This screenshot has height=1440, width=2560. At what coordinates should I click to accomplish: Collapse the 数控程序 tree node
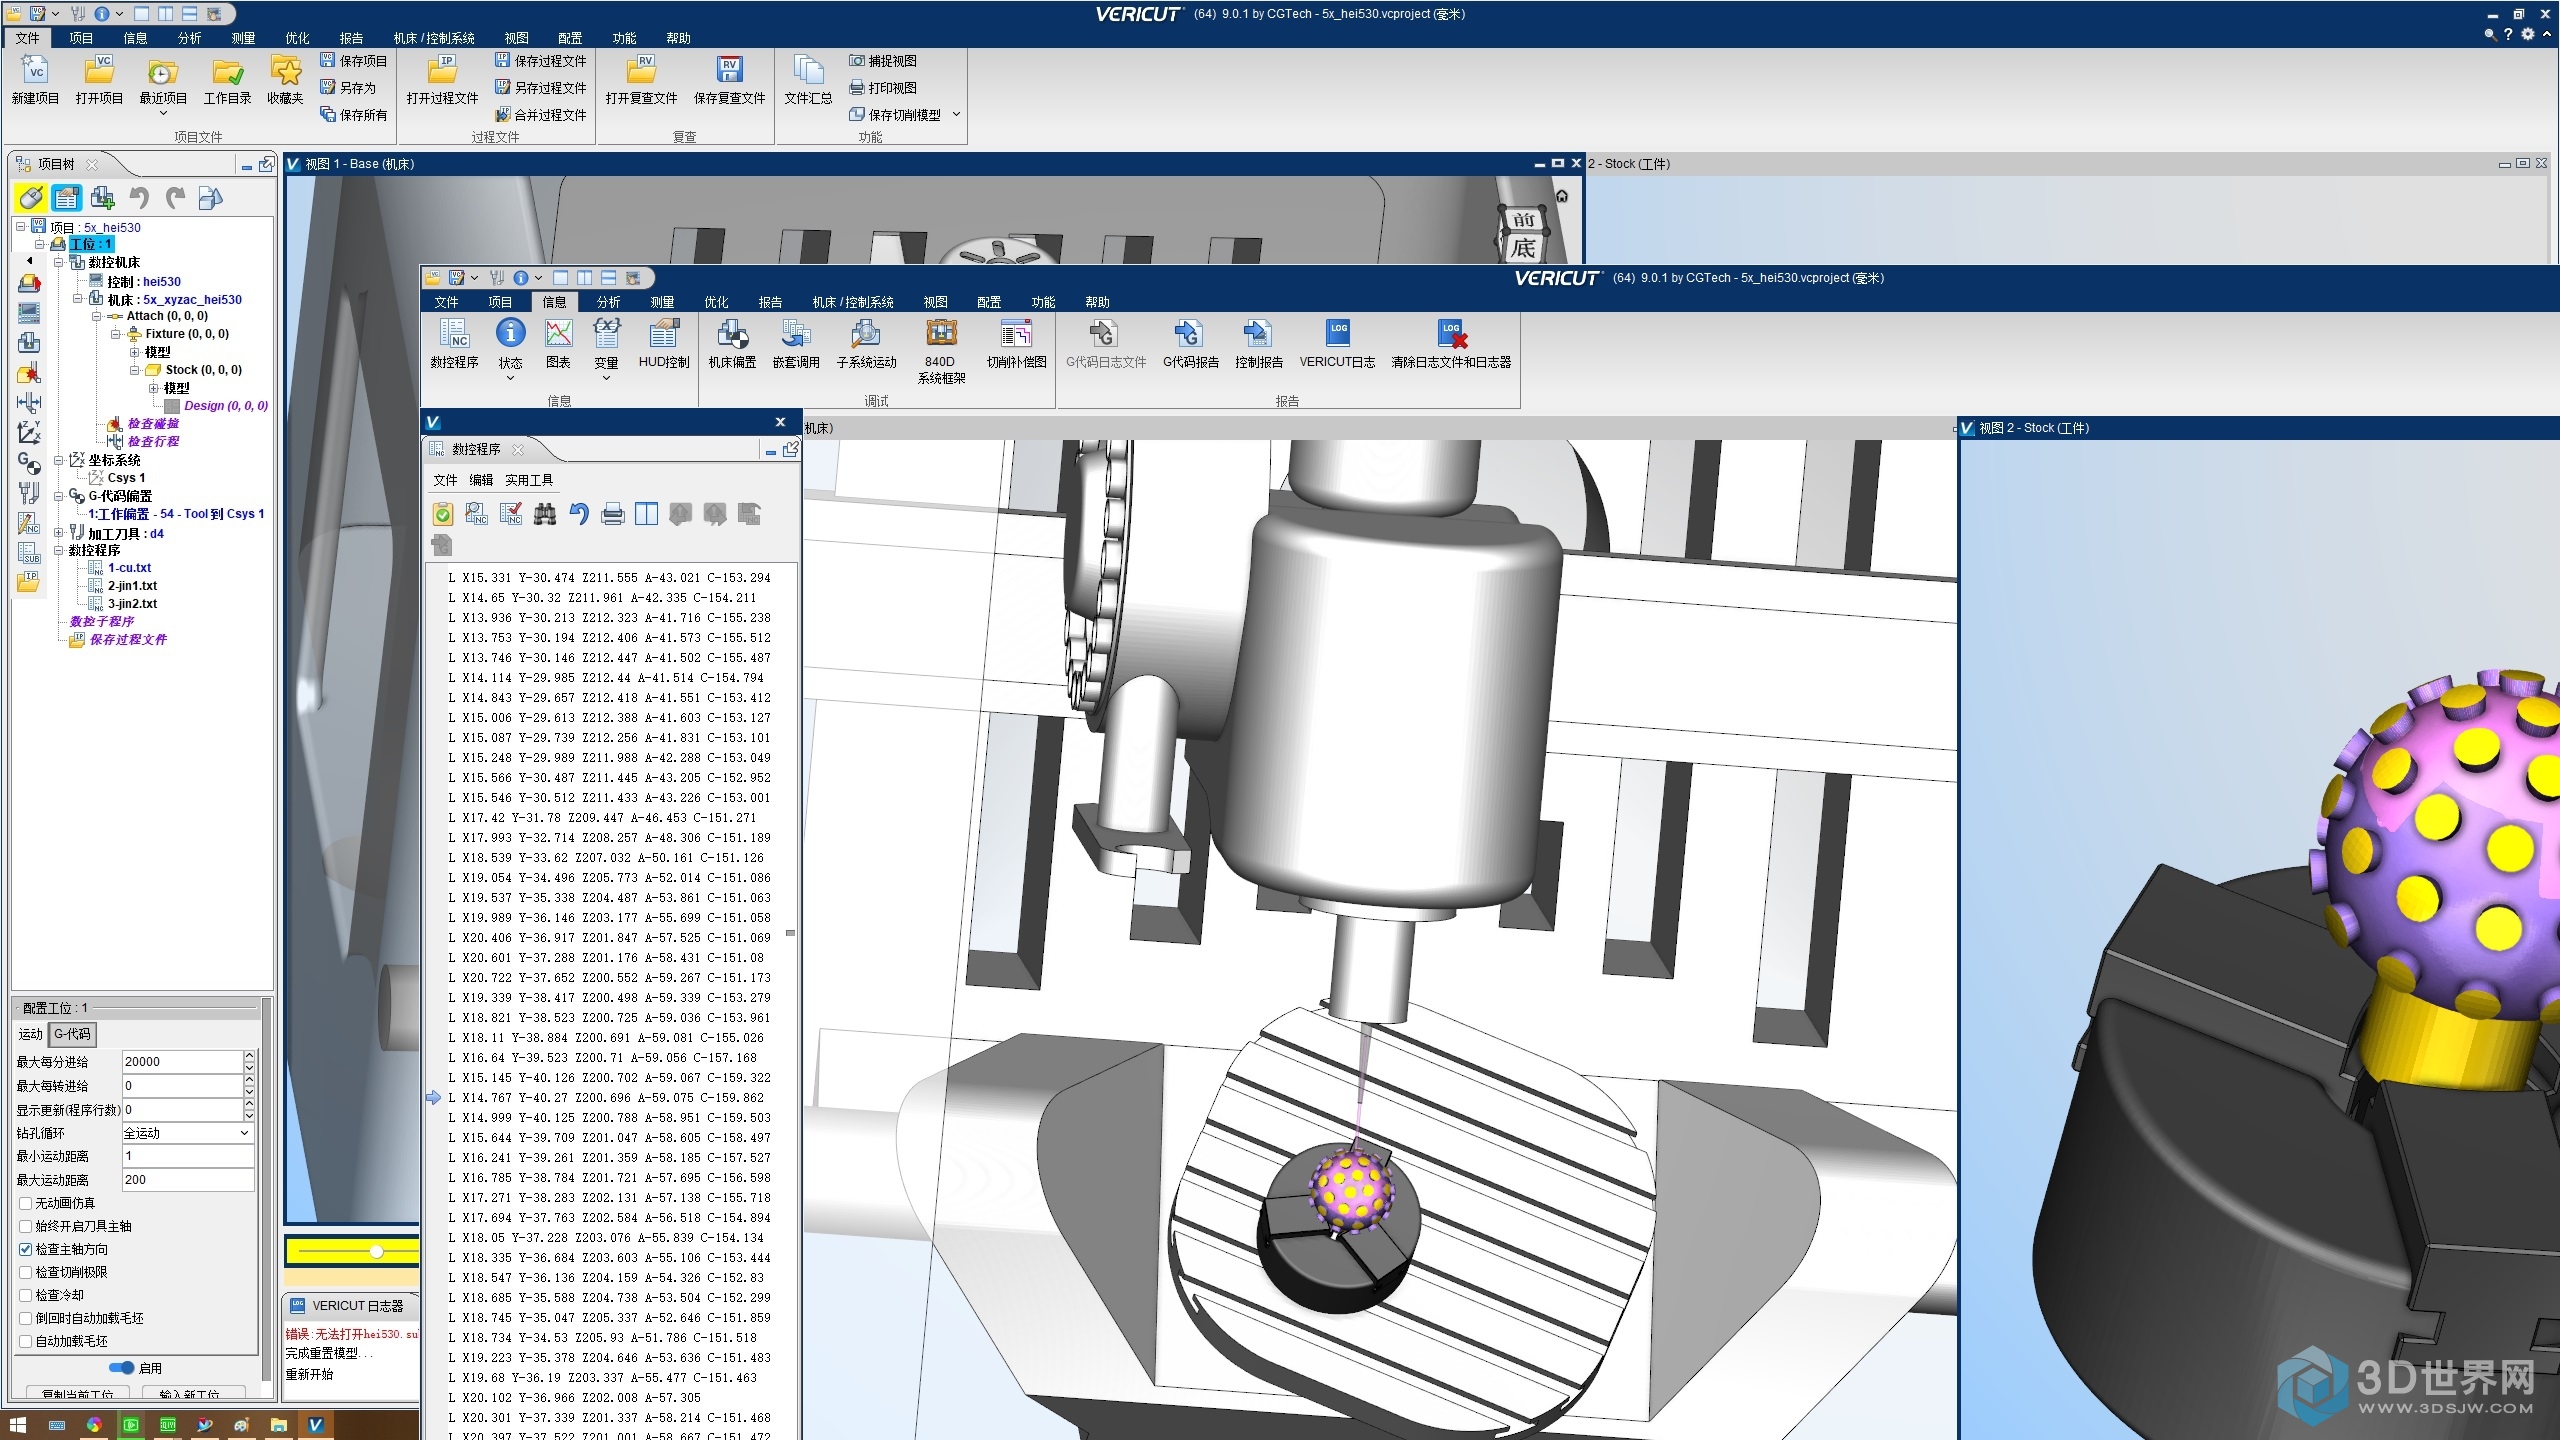click(59, 550)
